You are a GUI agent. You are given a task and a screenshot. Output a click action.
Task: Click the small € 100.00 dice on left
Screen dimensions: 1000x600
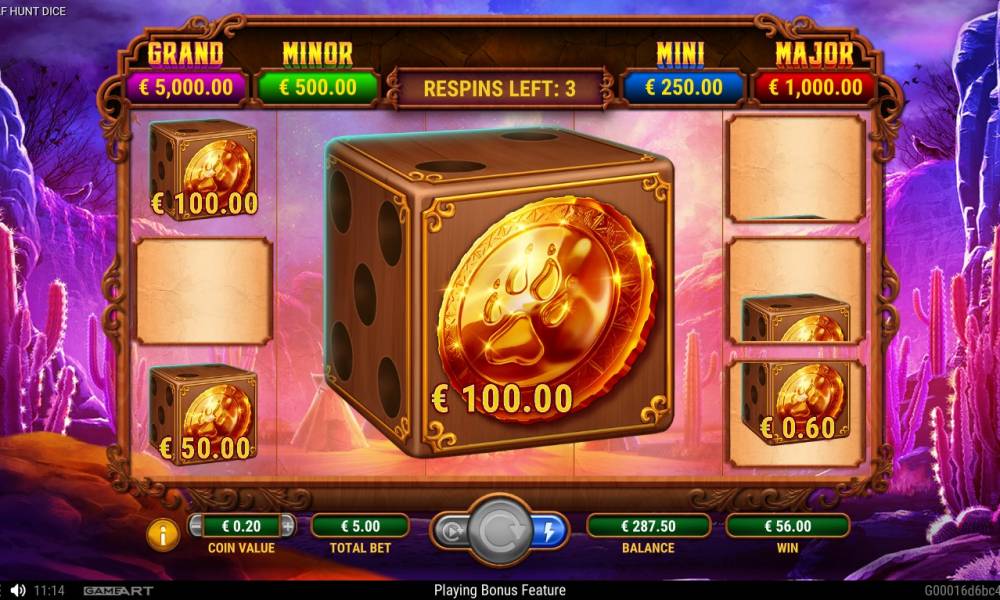coord(203,170)
